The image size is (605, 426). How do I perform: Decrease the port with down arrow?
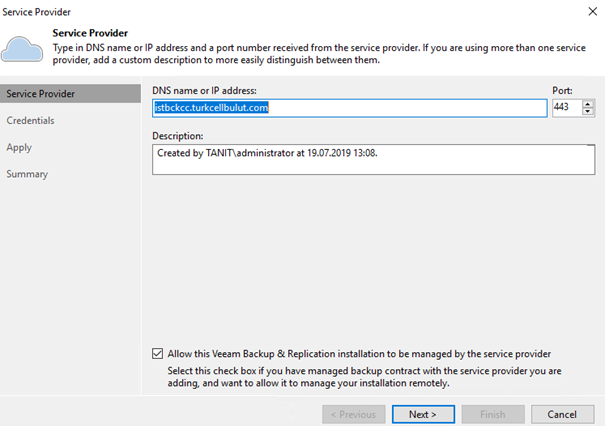point(588,112)
